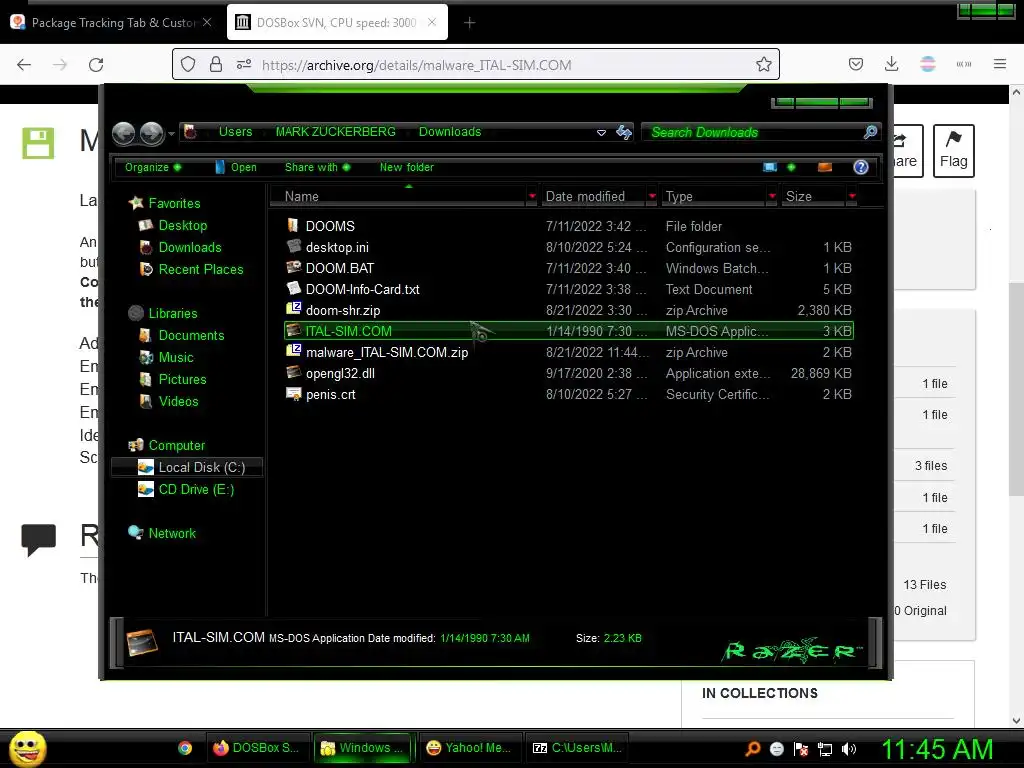Switch to Yahoo! Messenger taskbar button

(x=469, y=748)
